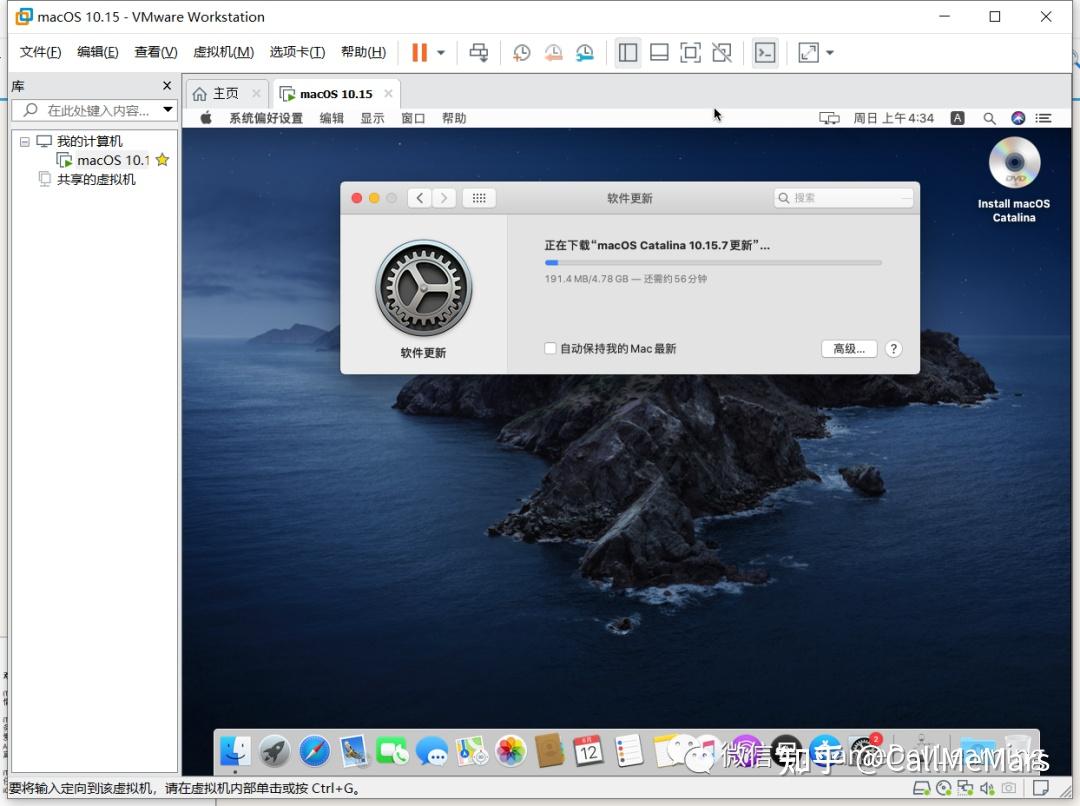Close the macOS 10.15 tab
Screen dimensions: 1080x806
[388, 94]
